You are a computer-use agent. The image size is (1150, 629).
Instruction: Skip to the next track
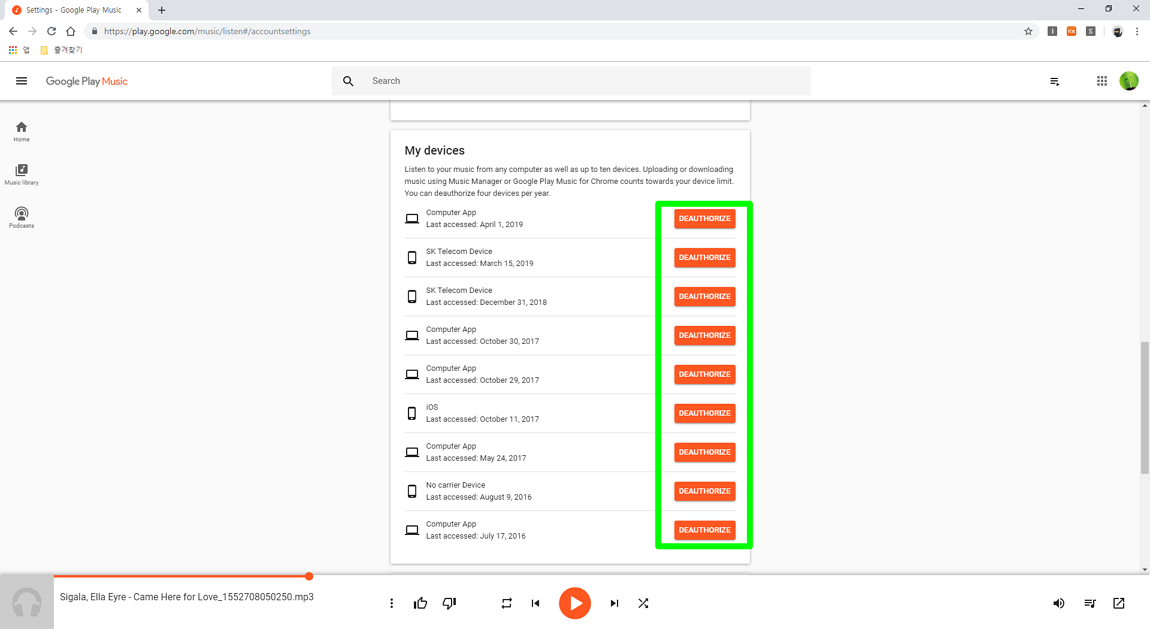point(615,603)
